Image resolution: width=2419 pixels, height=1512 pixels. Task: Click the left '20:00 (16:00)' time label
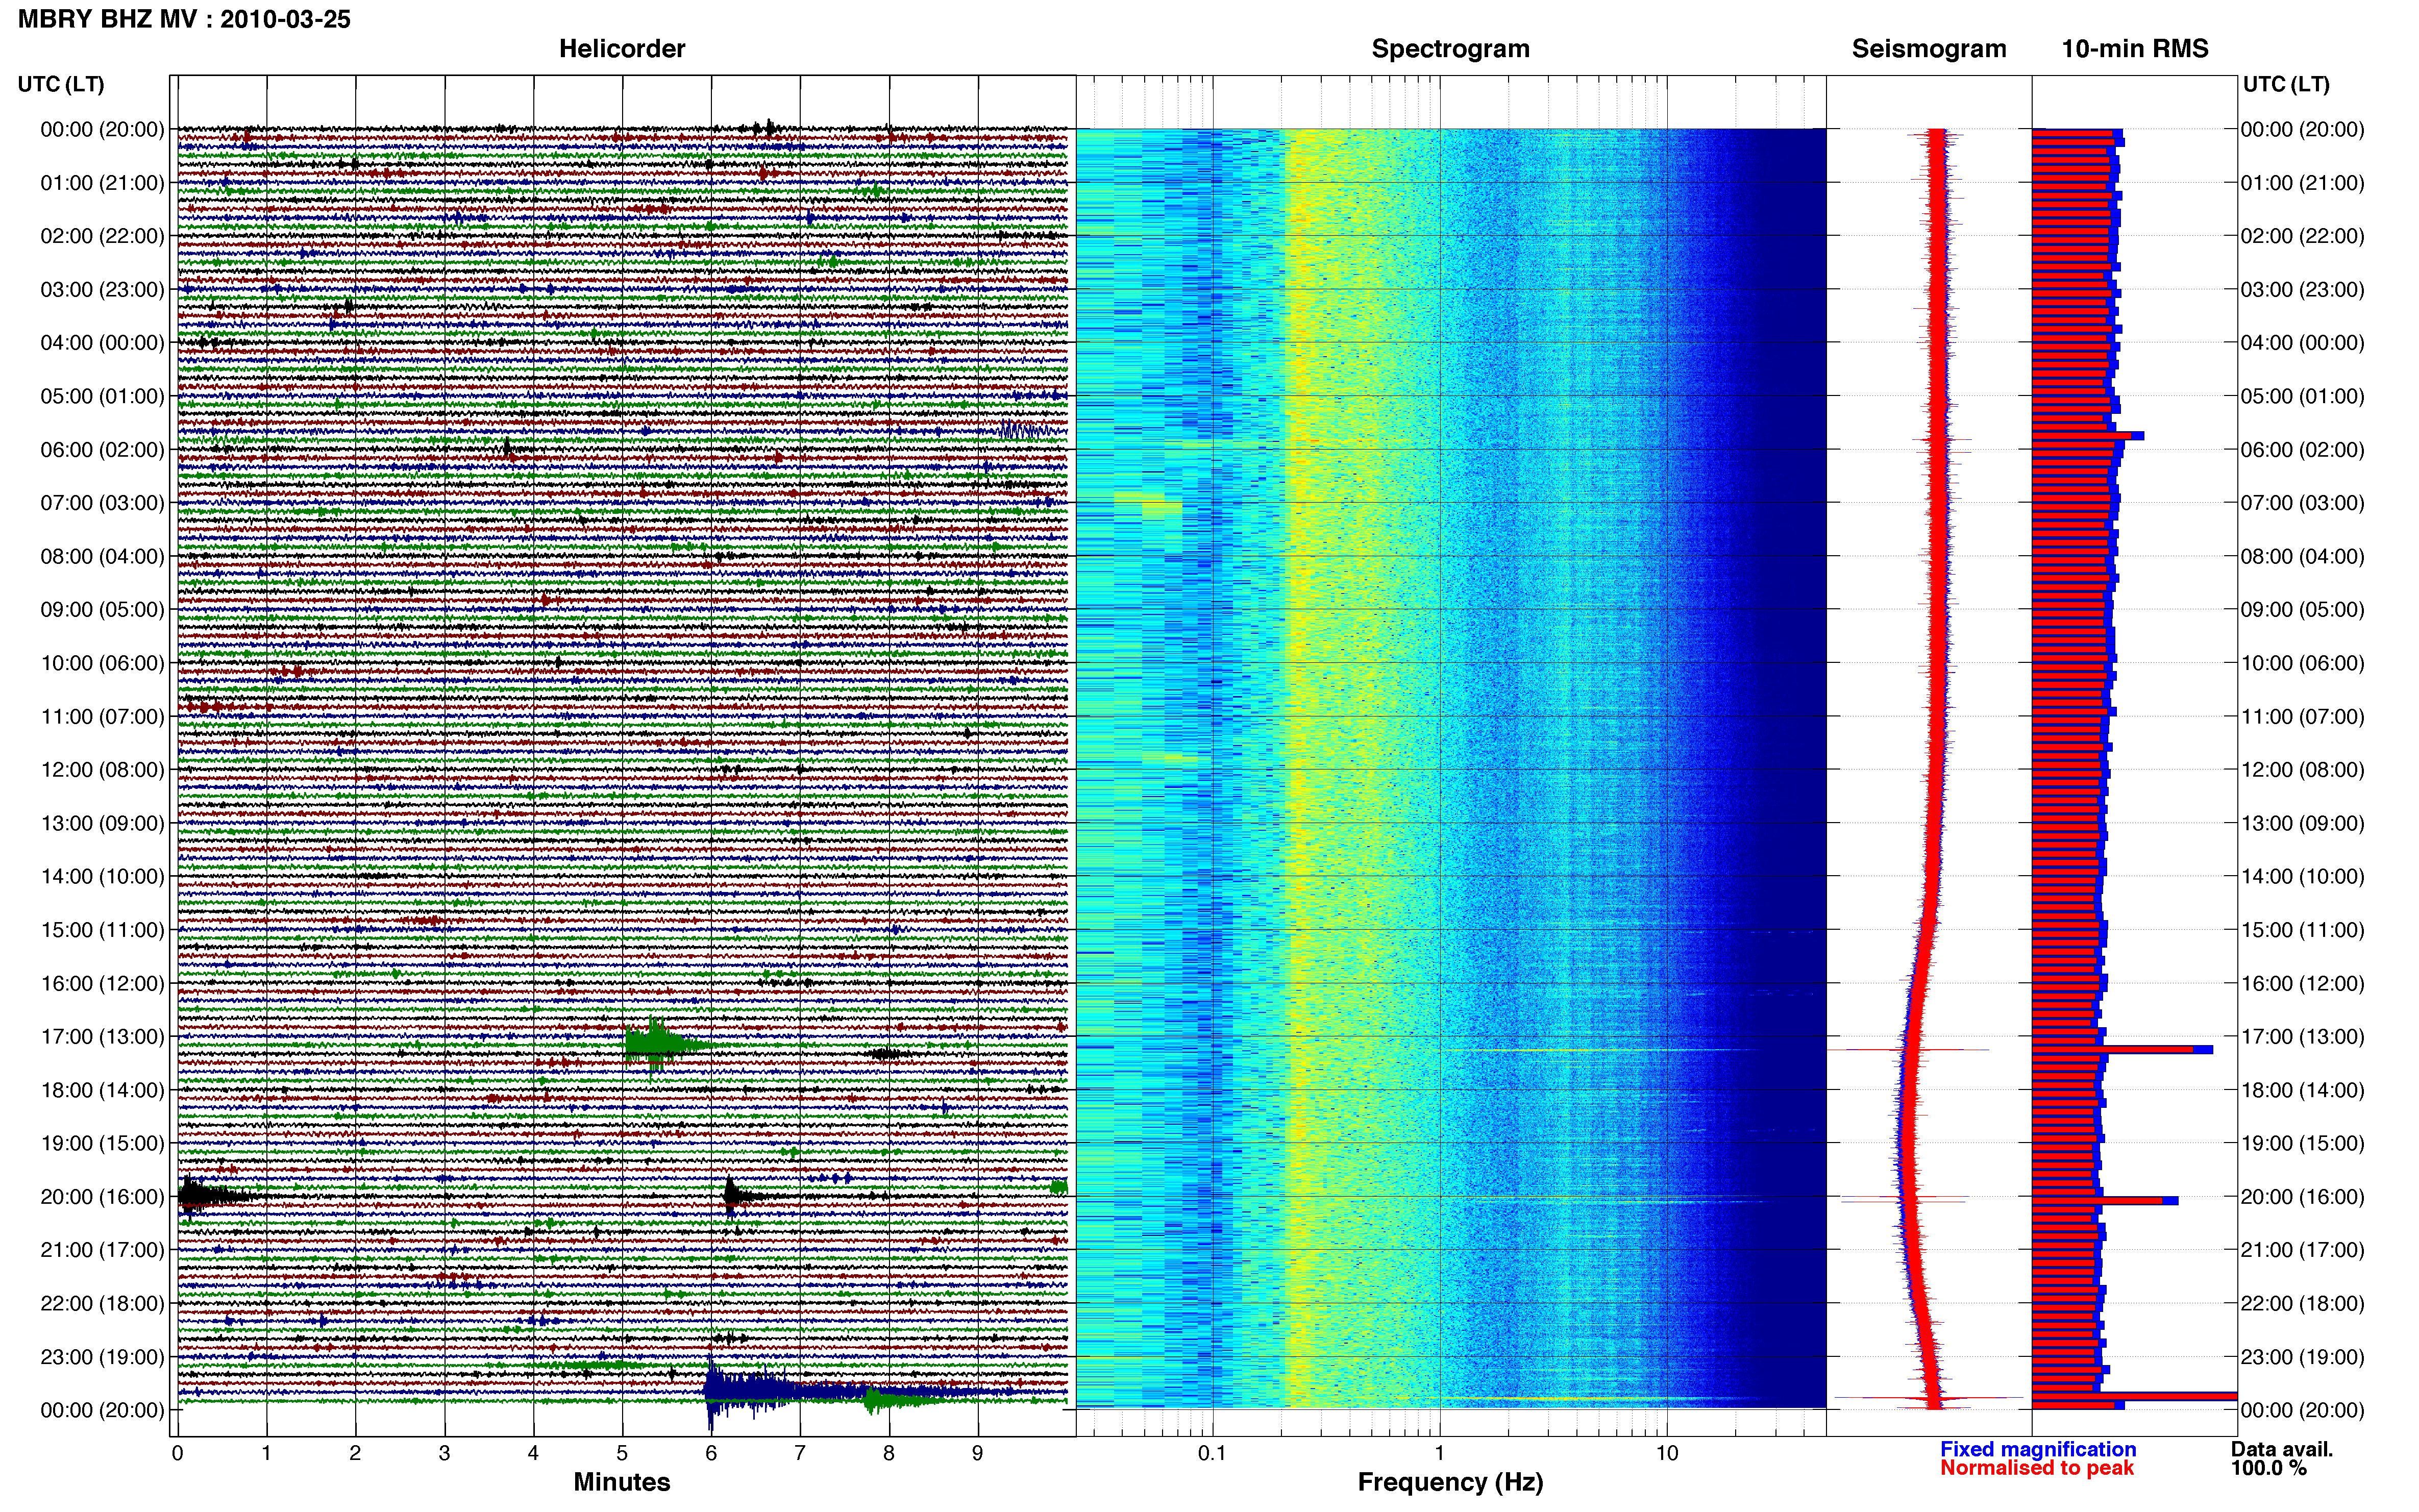(x=102, y=1197)
